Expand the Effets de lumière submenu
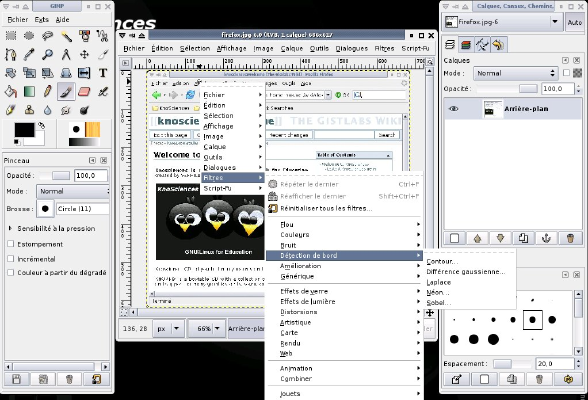This screenshot has width=588, height=400. tap(344, 301)
